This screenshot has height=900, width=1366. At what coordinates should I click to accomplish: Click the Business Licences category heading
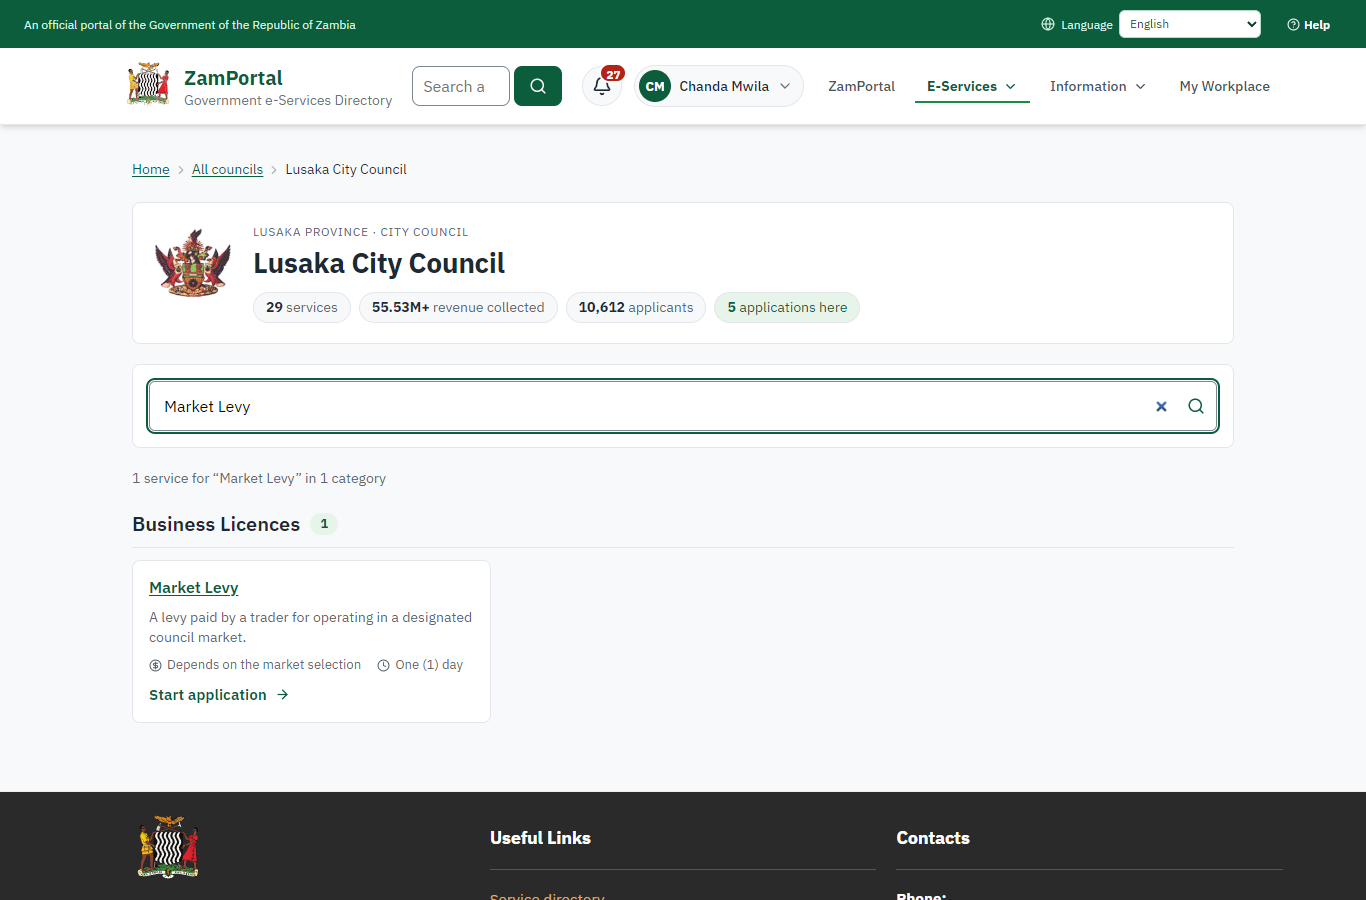coord(216,524)
